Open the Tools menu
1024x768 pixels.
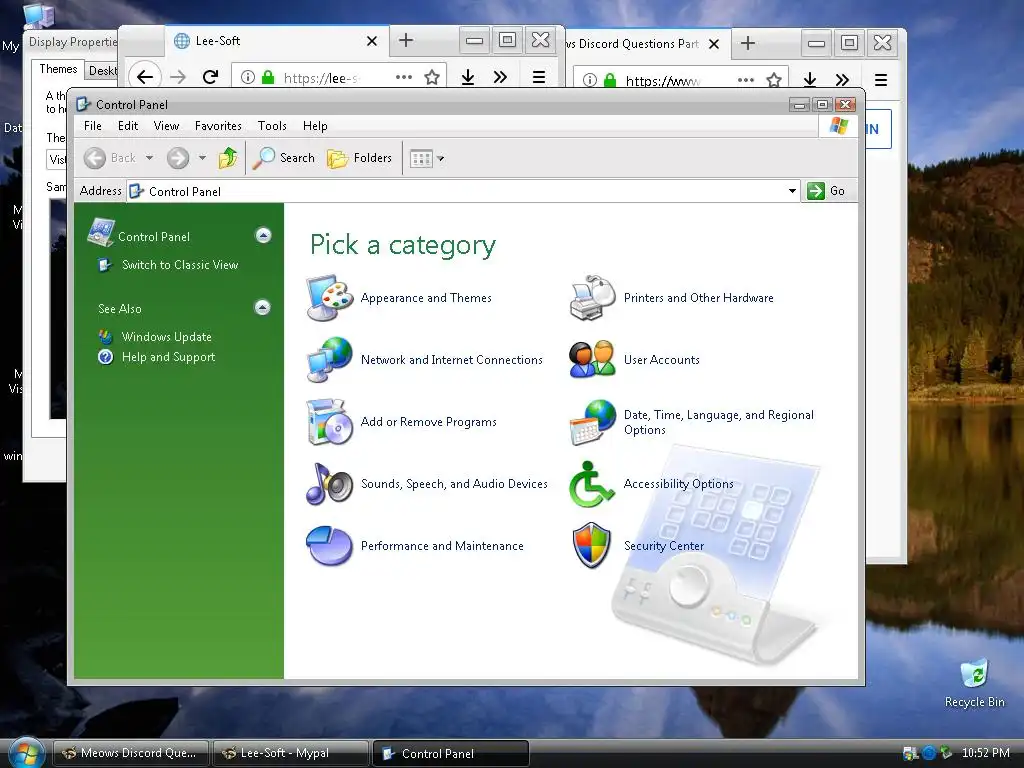(x=272, y=126)
